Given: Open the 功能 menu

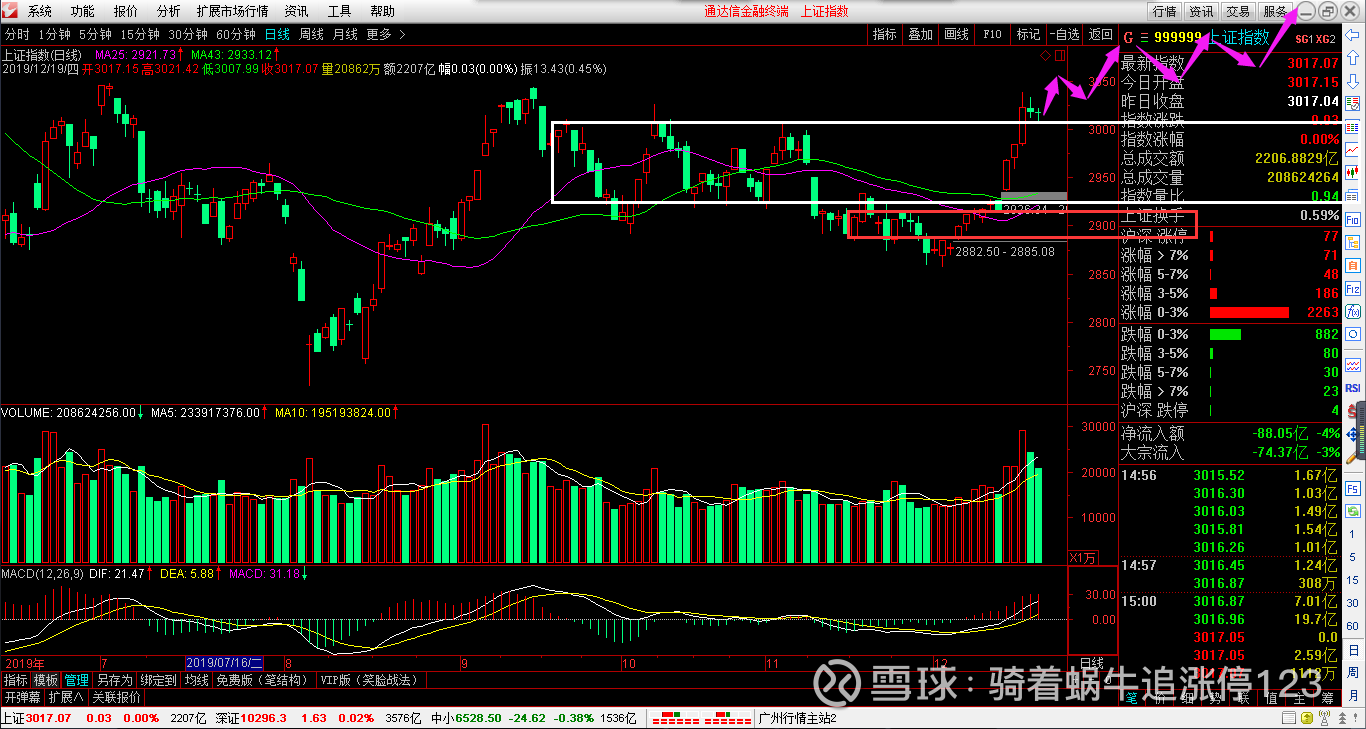Looking at the screenshot, I should tap(83, 11).
